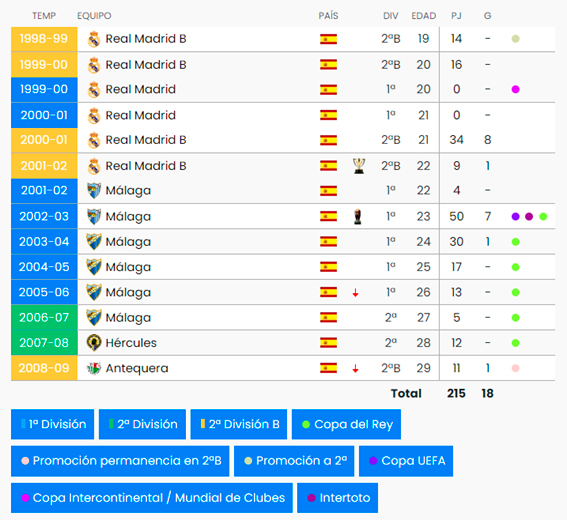Click the EQUIPO column header
Screen dimensions: 567x520
point(94,16)
